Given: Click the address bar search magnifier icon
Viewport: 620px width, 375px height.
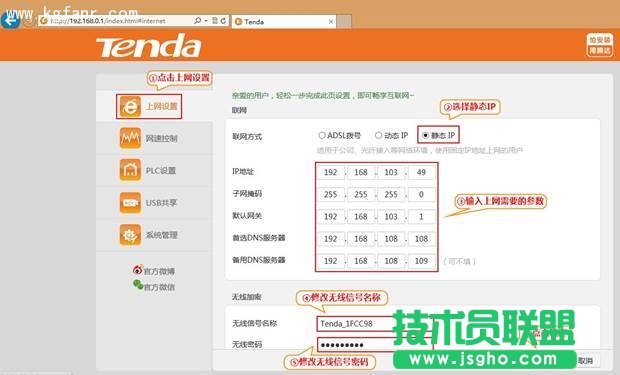Looking at the screenshot, I should pyautogui.click(x=198, y=21).
